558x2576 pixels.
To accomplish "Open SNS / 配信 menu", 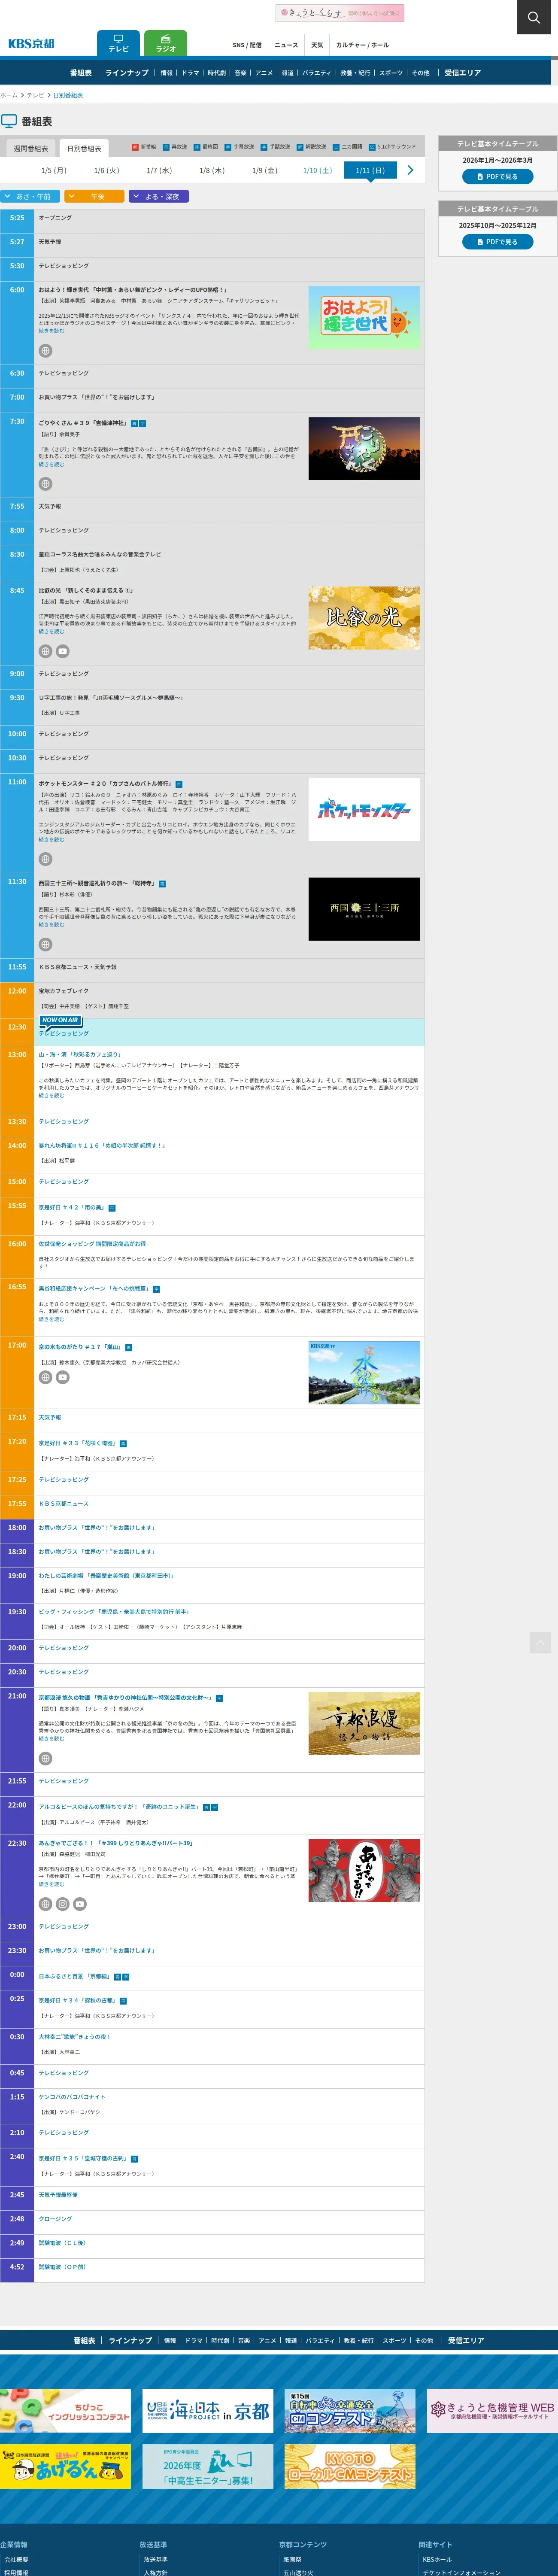I will click(247, 45).
